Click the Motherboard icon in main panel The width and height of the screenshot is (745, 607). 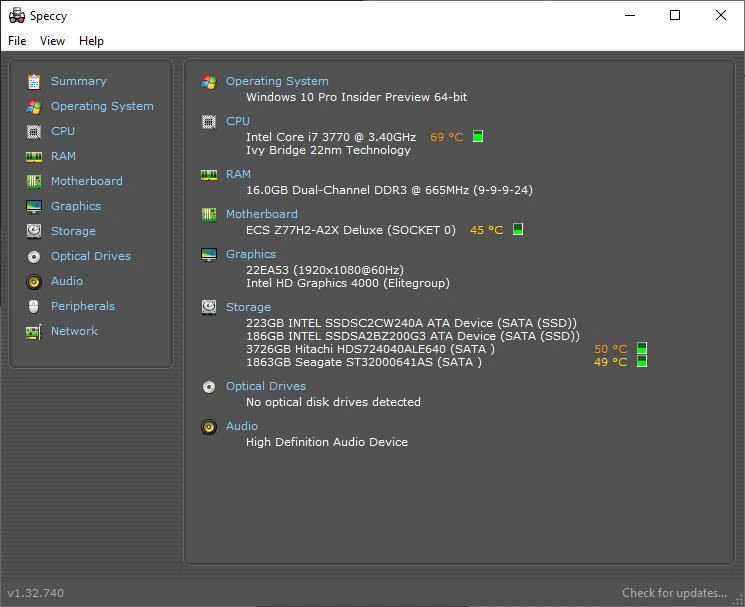(209, 215)
